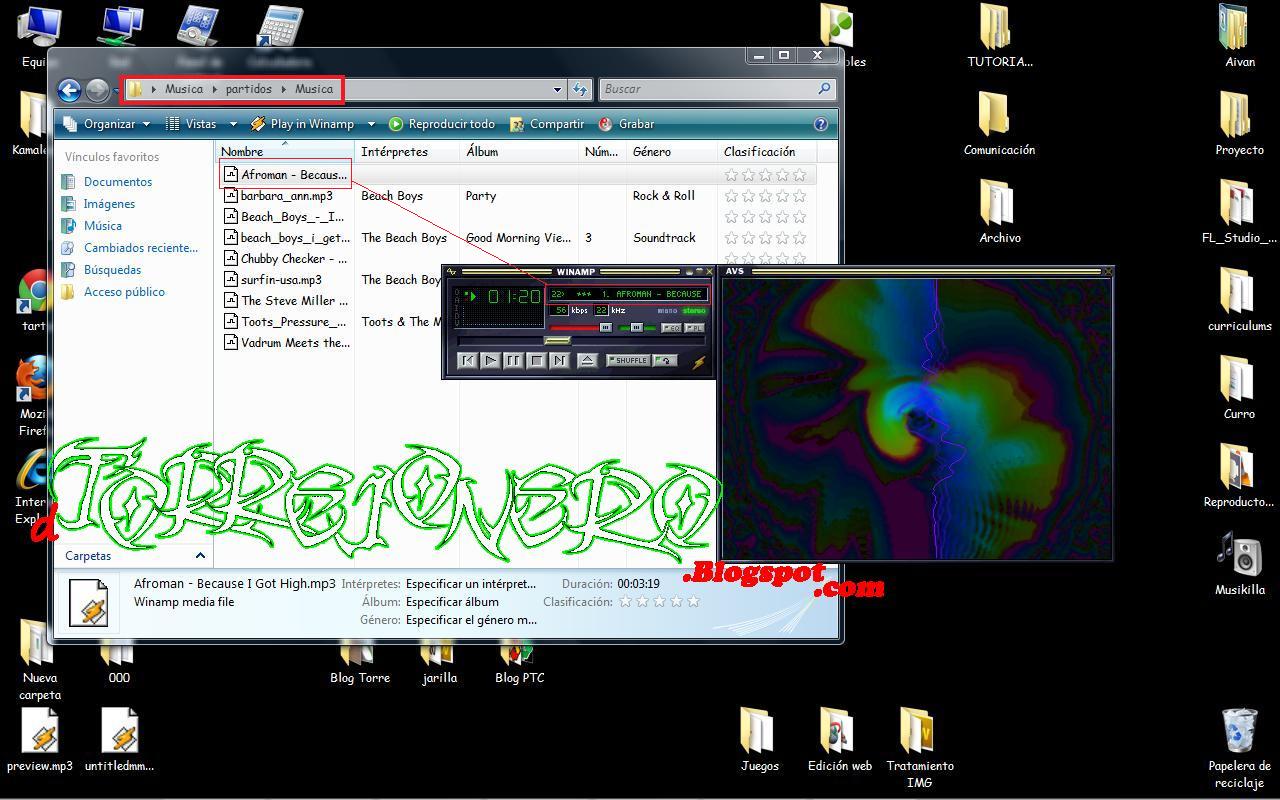Sort by Clasificación column header
The width and height of the screenshot is (1280, 800).
coord(767,152)
